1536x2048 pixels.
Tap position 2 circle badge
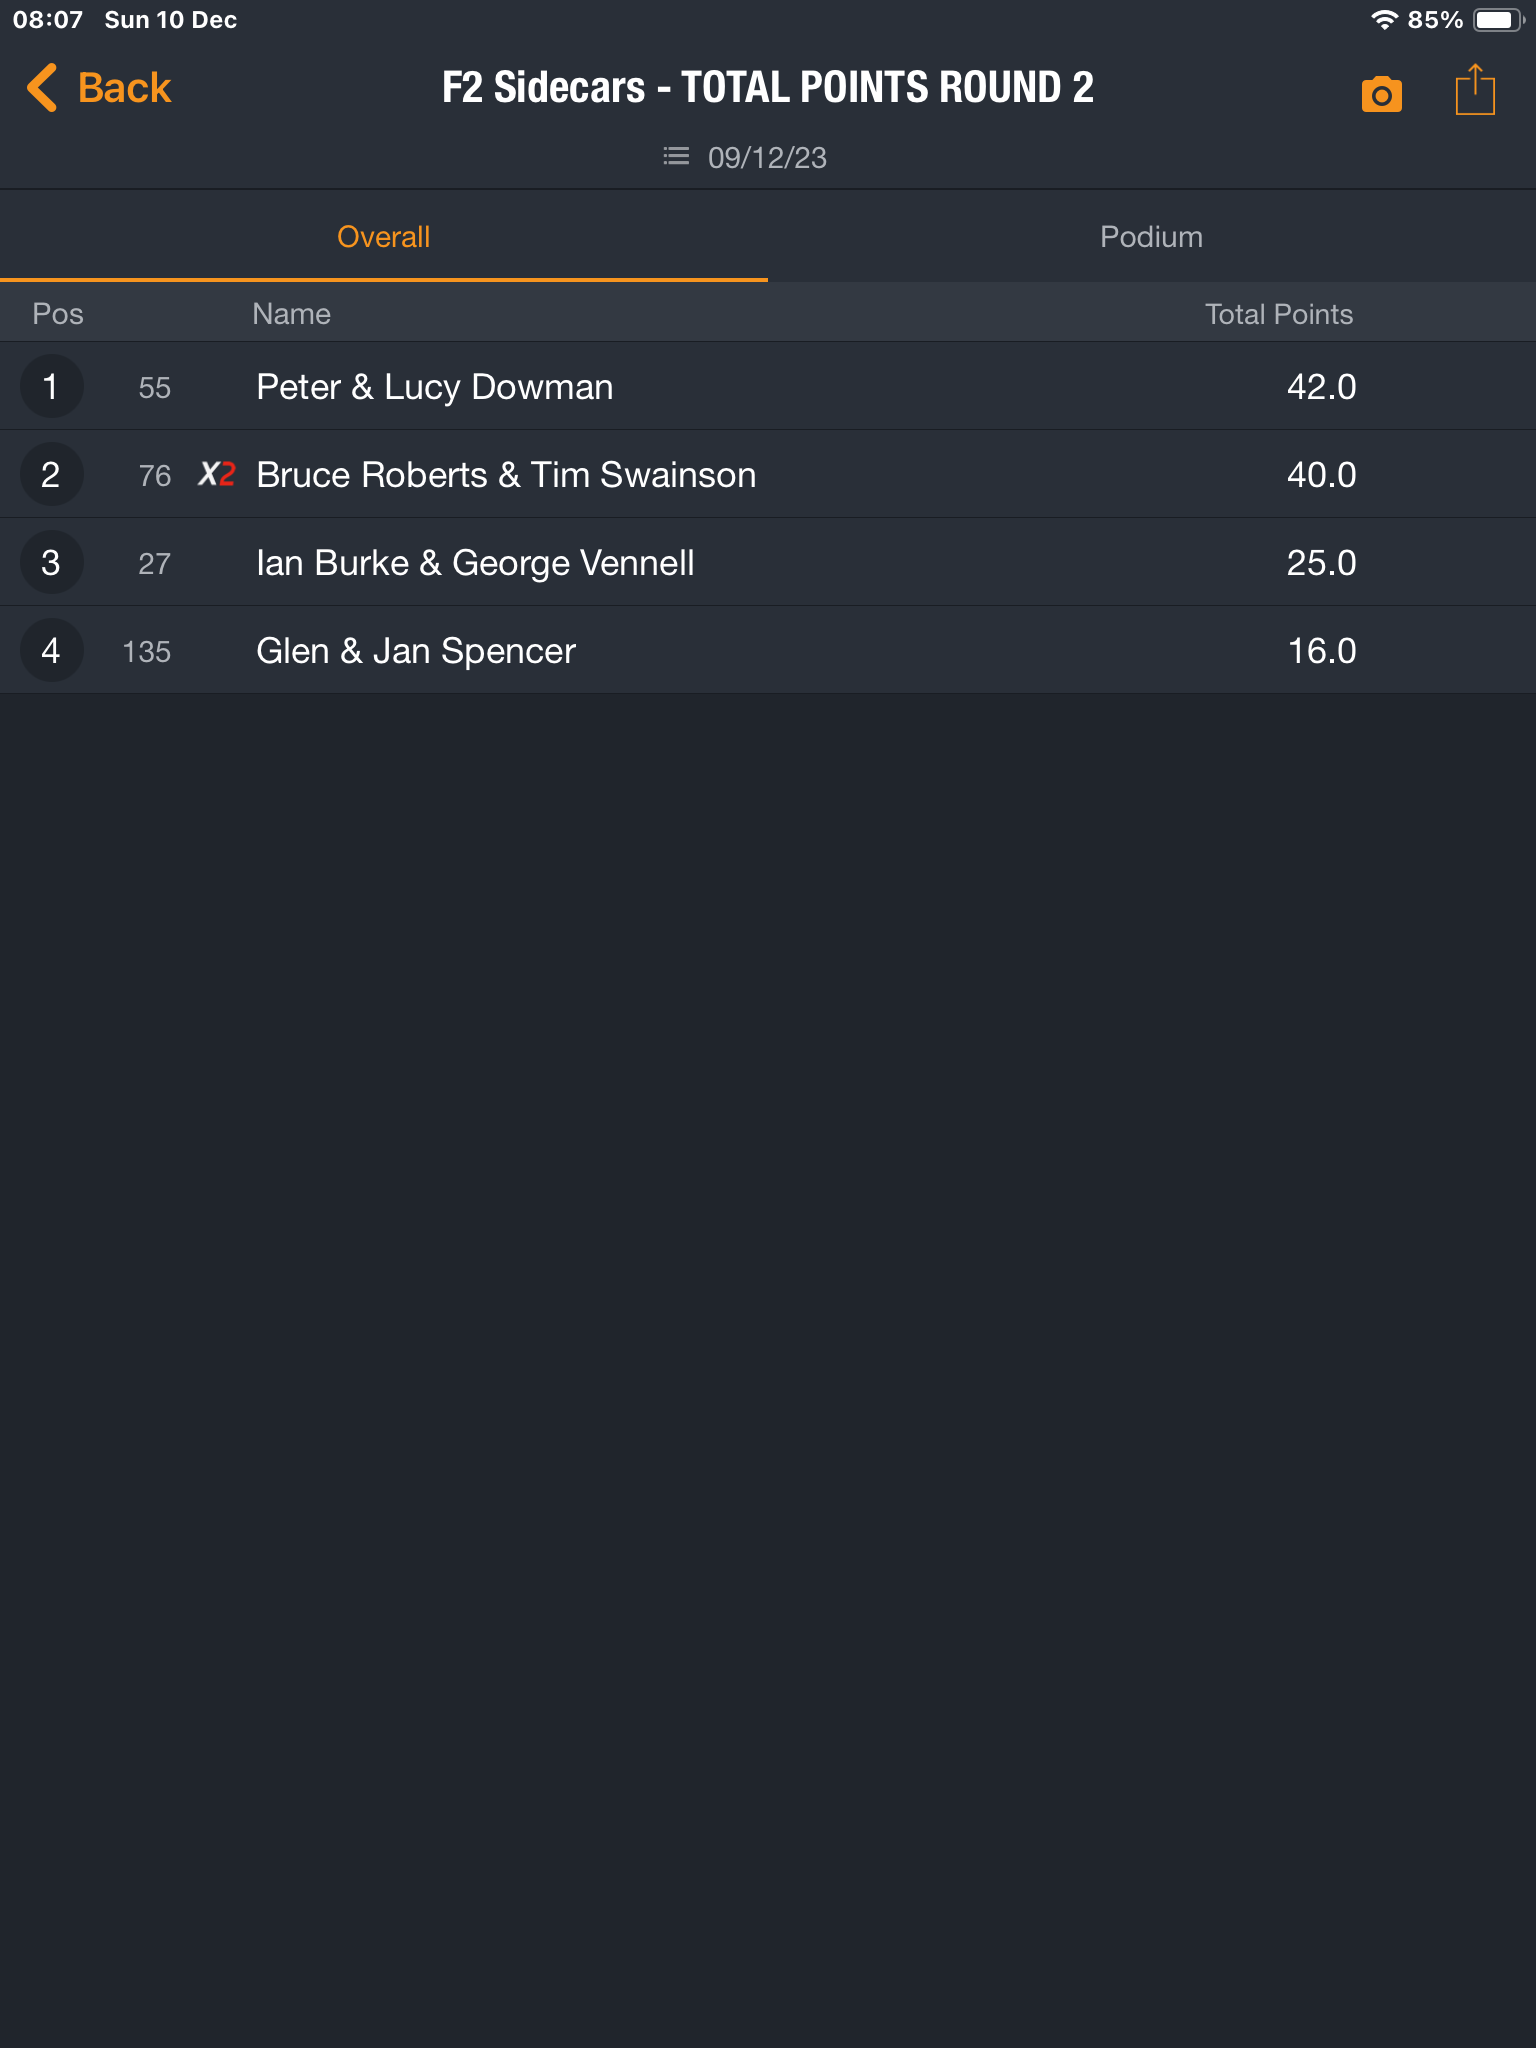[51, 475]
